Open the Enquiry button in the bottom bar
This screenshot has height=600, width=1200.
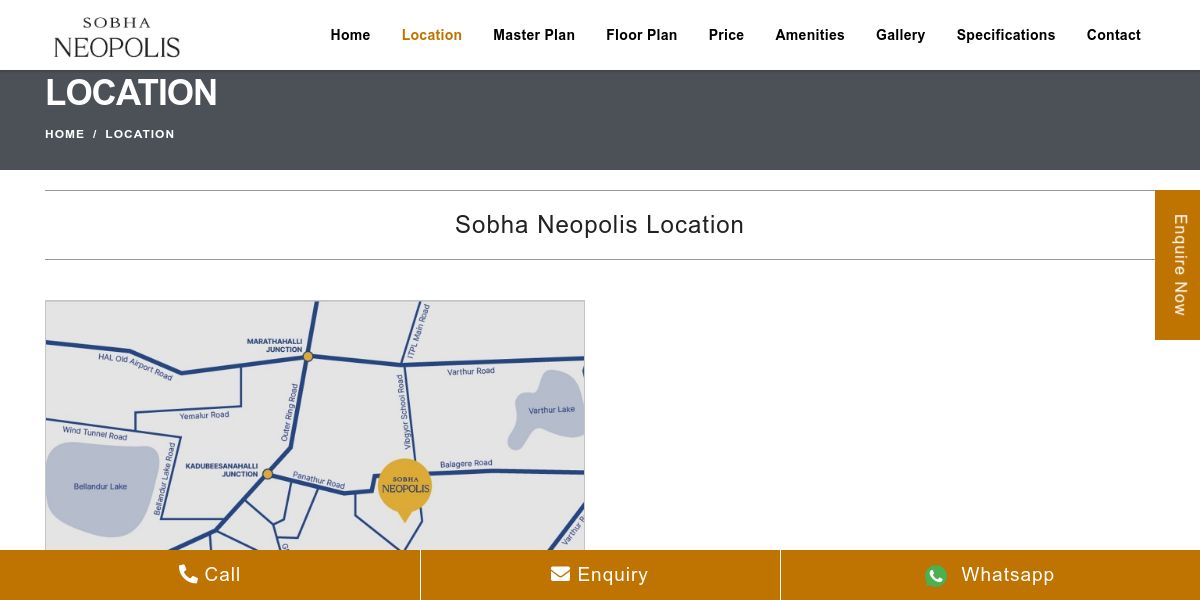coord(600,575)
